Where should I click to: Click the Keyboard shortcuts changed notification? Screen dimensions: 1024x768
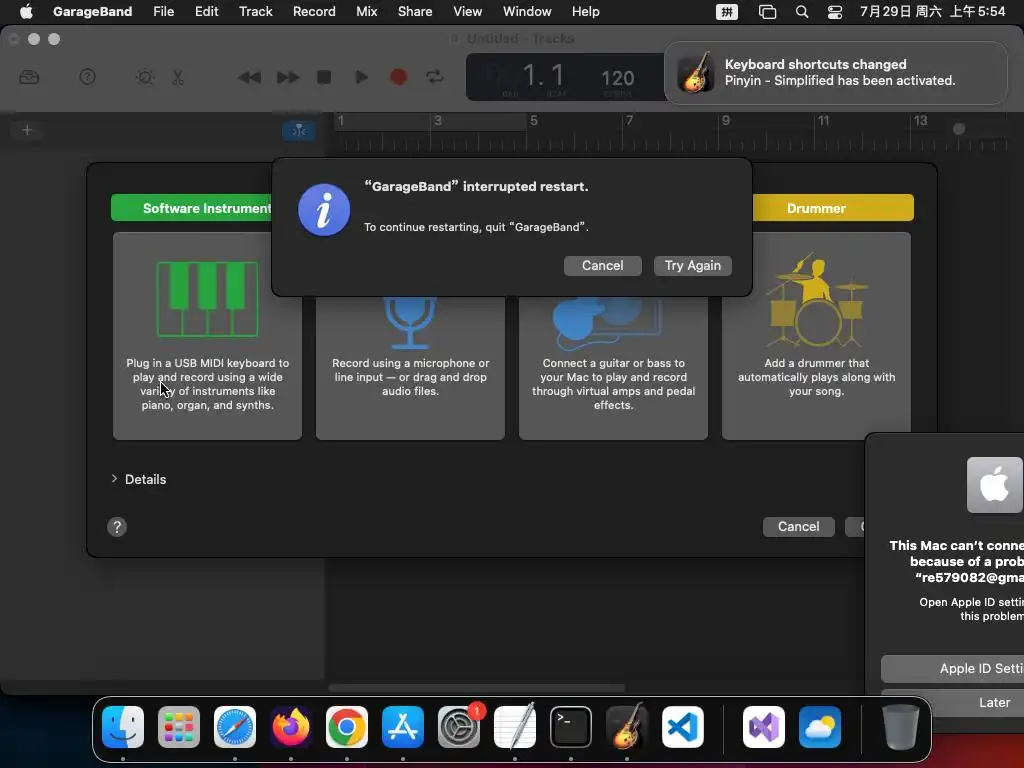[x=835, y=72]
